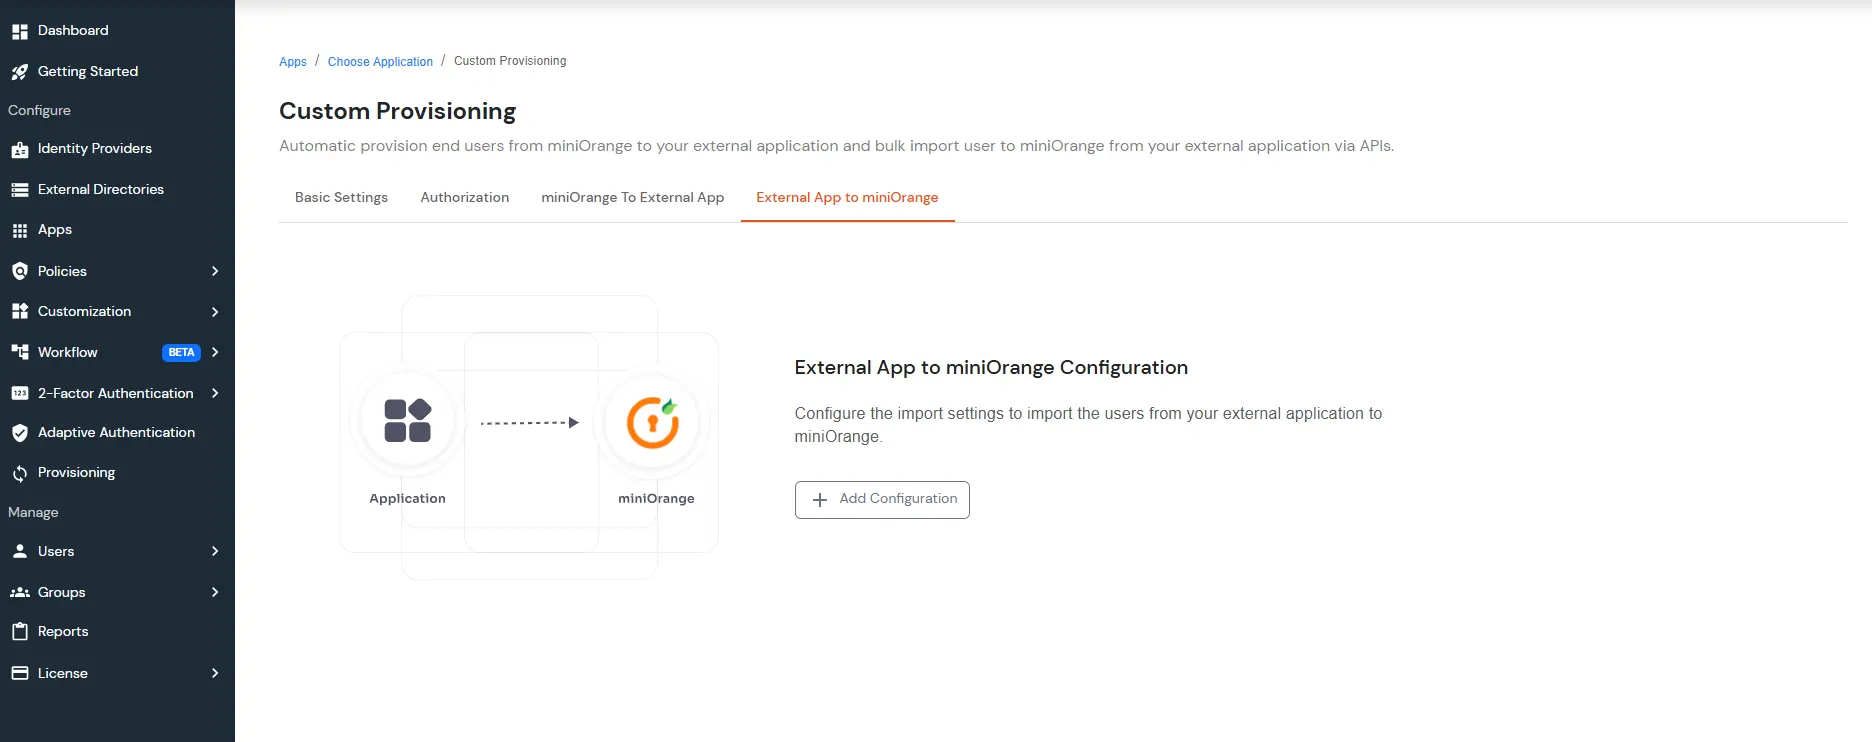
Task: Expand the Workflow submenu chevron
Action: [x=215, y=352]
